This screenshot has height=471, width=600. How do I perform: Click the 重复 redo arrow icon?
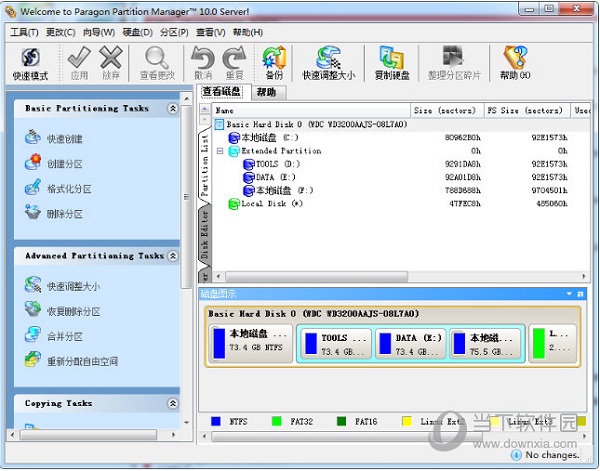234,63
